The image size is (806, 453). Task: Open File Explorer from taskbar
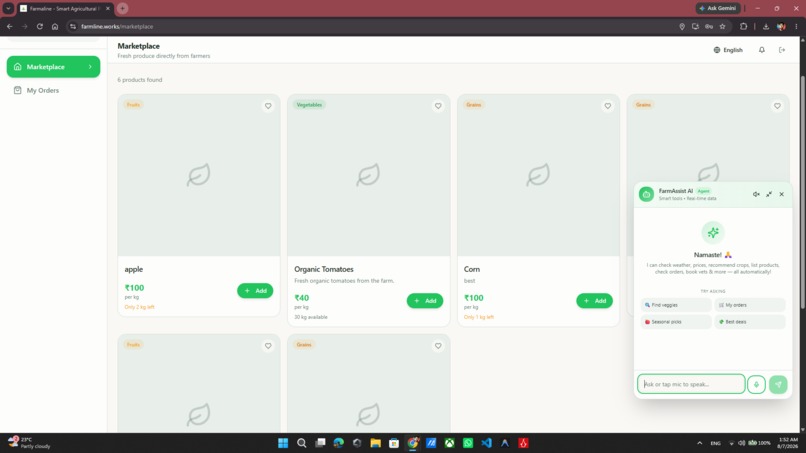pyautogui.click(x=375, y=443)
